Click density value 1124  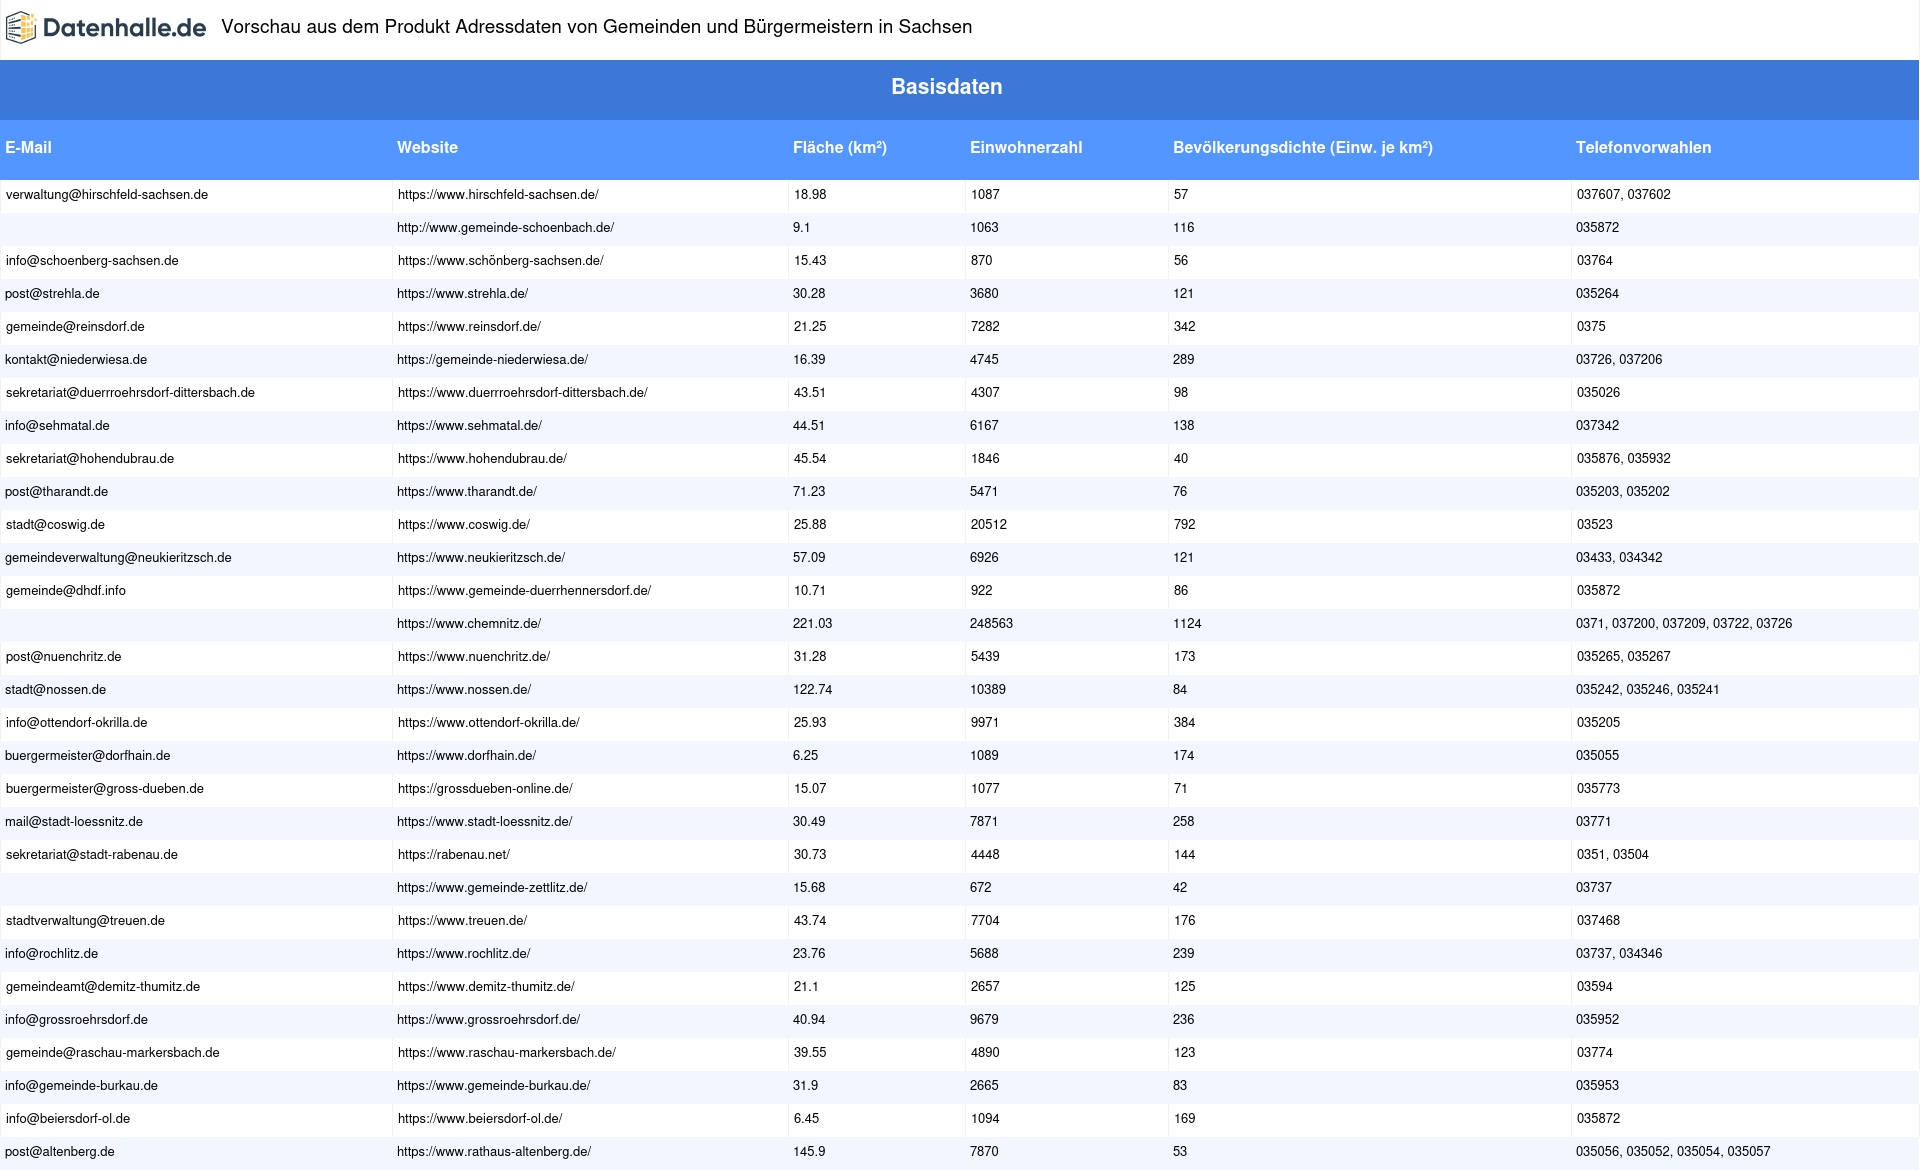pyautogui.click(x=1187, y=624)
